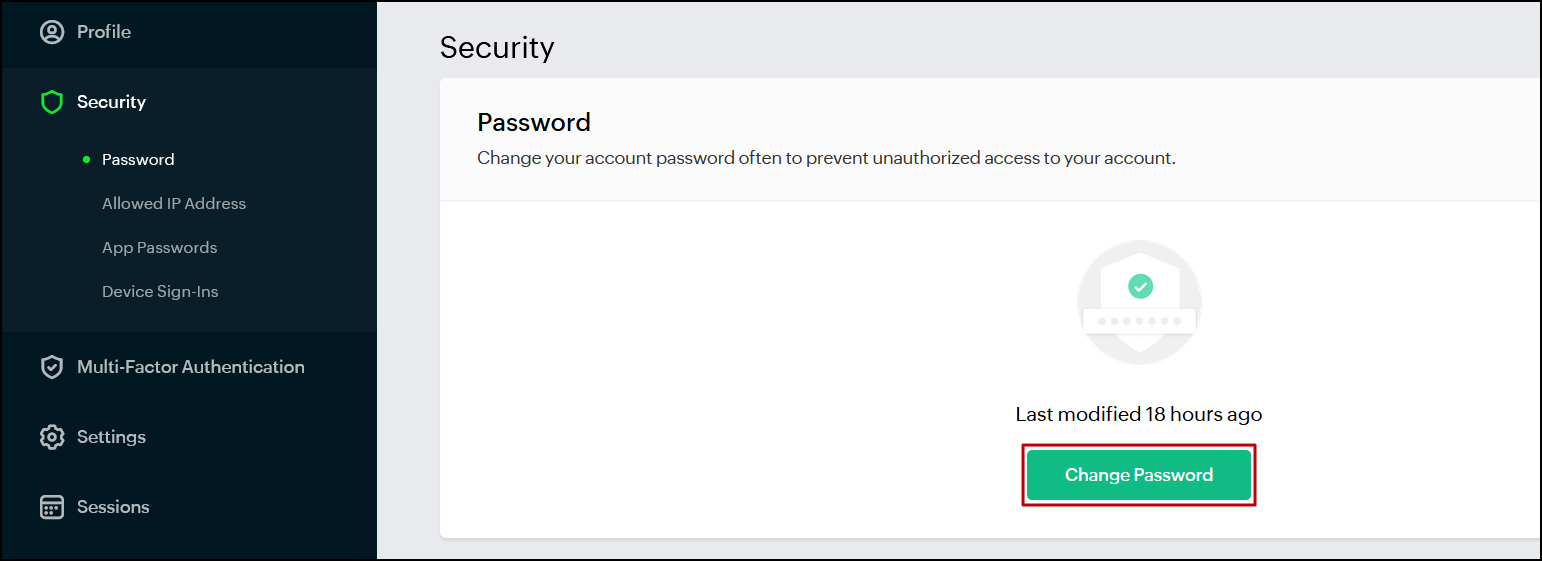Image resolution: width=1542 pixels, height=561 pixels.
Task: View Device Sign-Ins
Action: (x=160, y=291)
